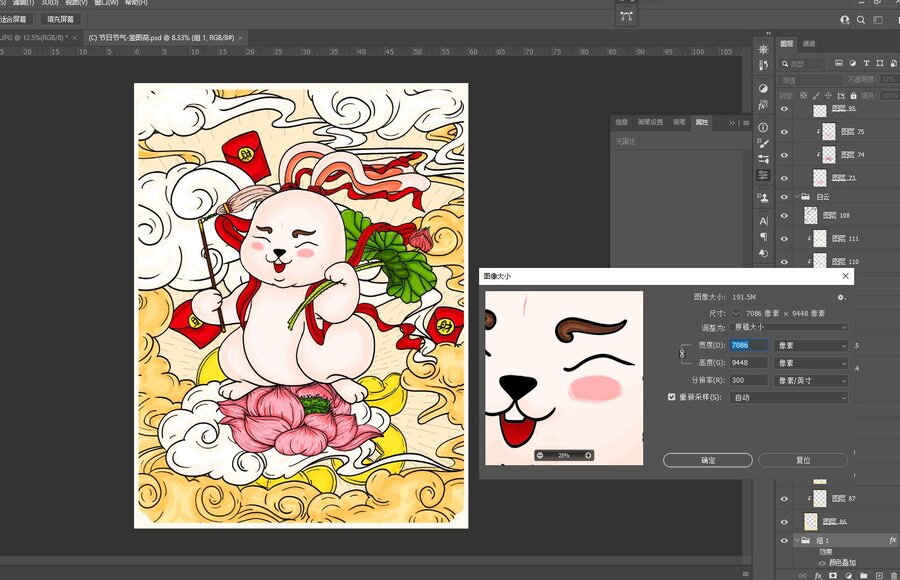
Task: Switch to the 信息 Info tab
Action: pyautogui.click(x=622, y=122)
